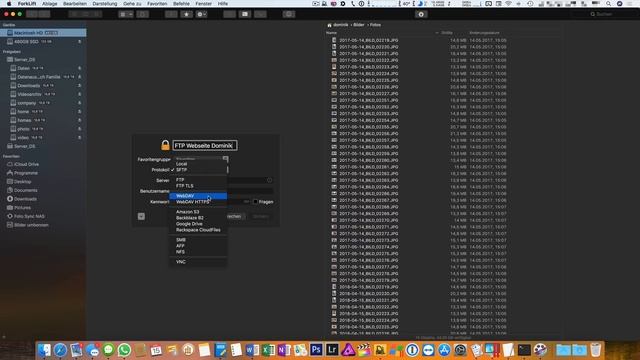Select SFTP protocol entry
Viewport: 640px width, 360px height.
pos(198,170)
